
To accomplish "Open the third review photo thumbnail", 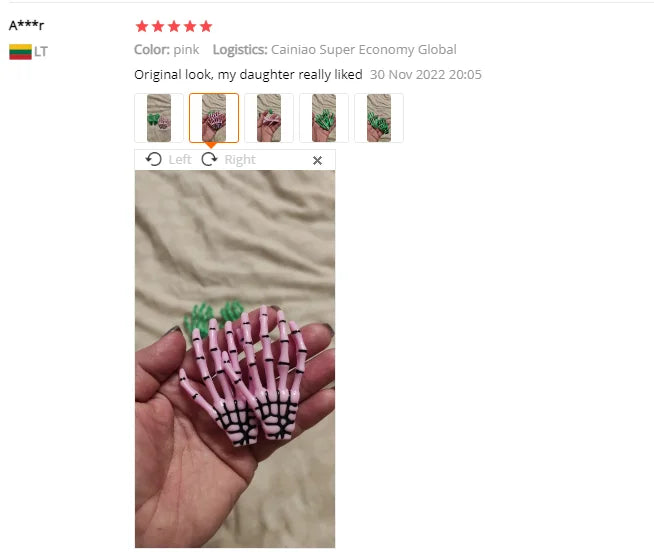I will (x=269, y=118).
